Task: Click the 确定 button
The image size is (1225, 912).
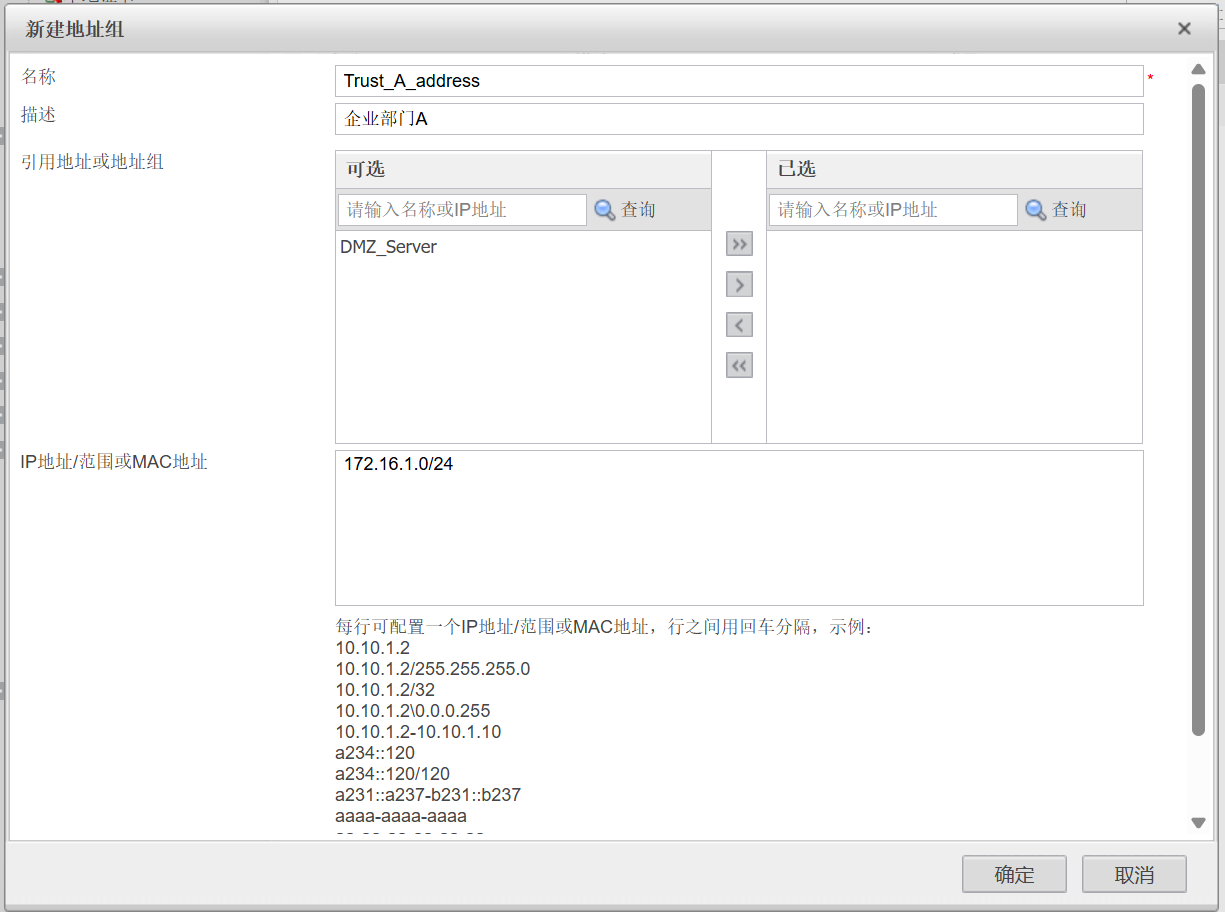Action: [1014, 874]
